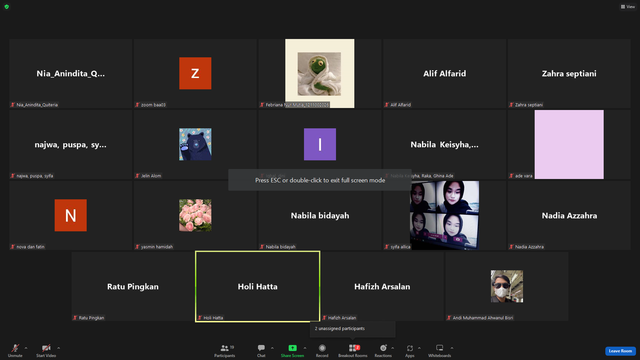Start recording with the Record button
Image resolution: width=640 pixels, height=360 pixels.
click(322, 350)
